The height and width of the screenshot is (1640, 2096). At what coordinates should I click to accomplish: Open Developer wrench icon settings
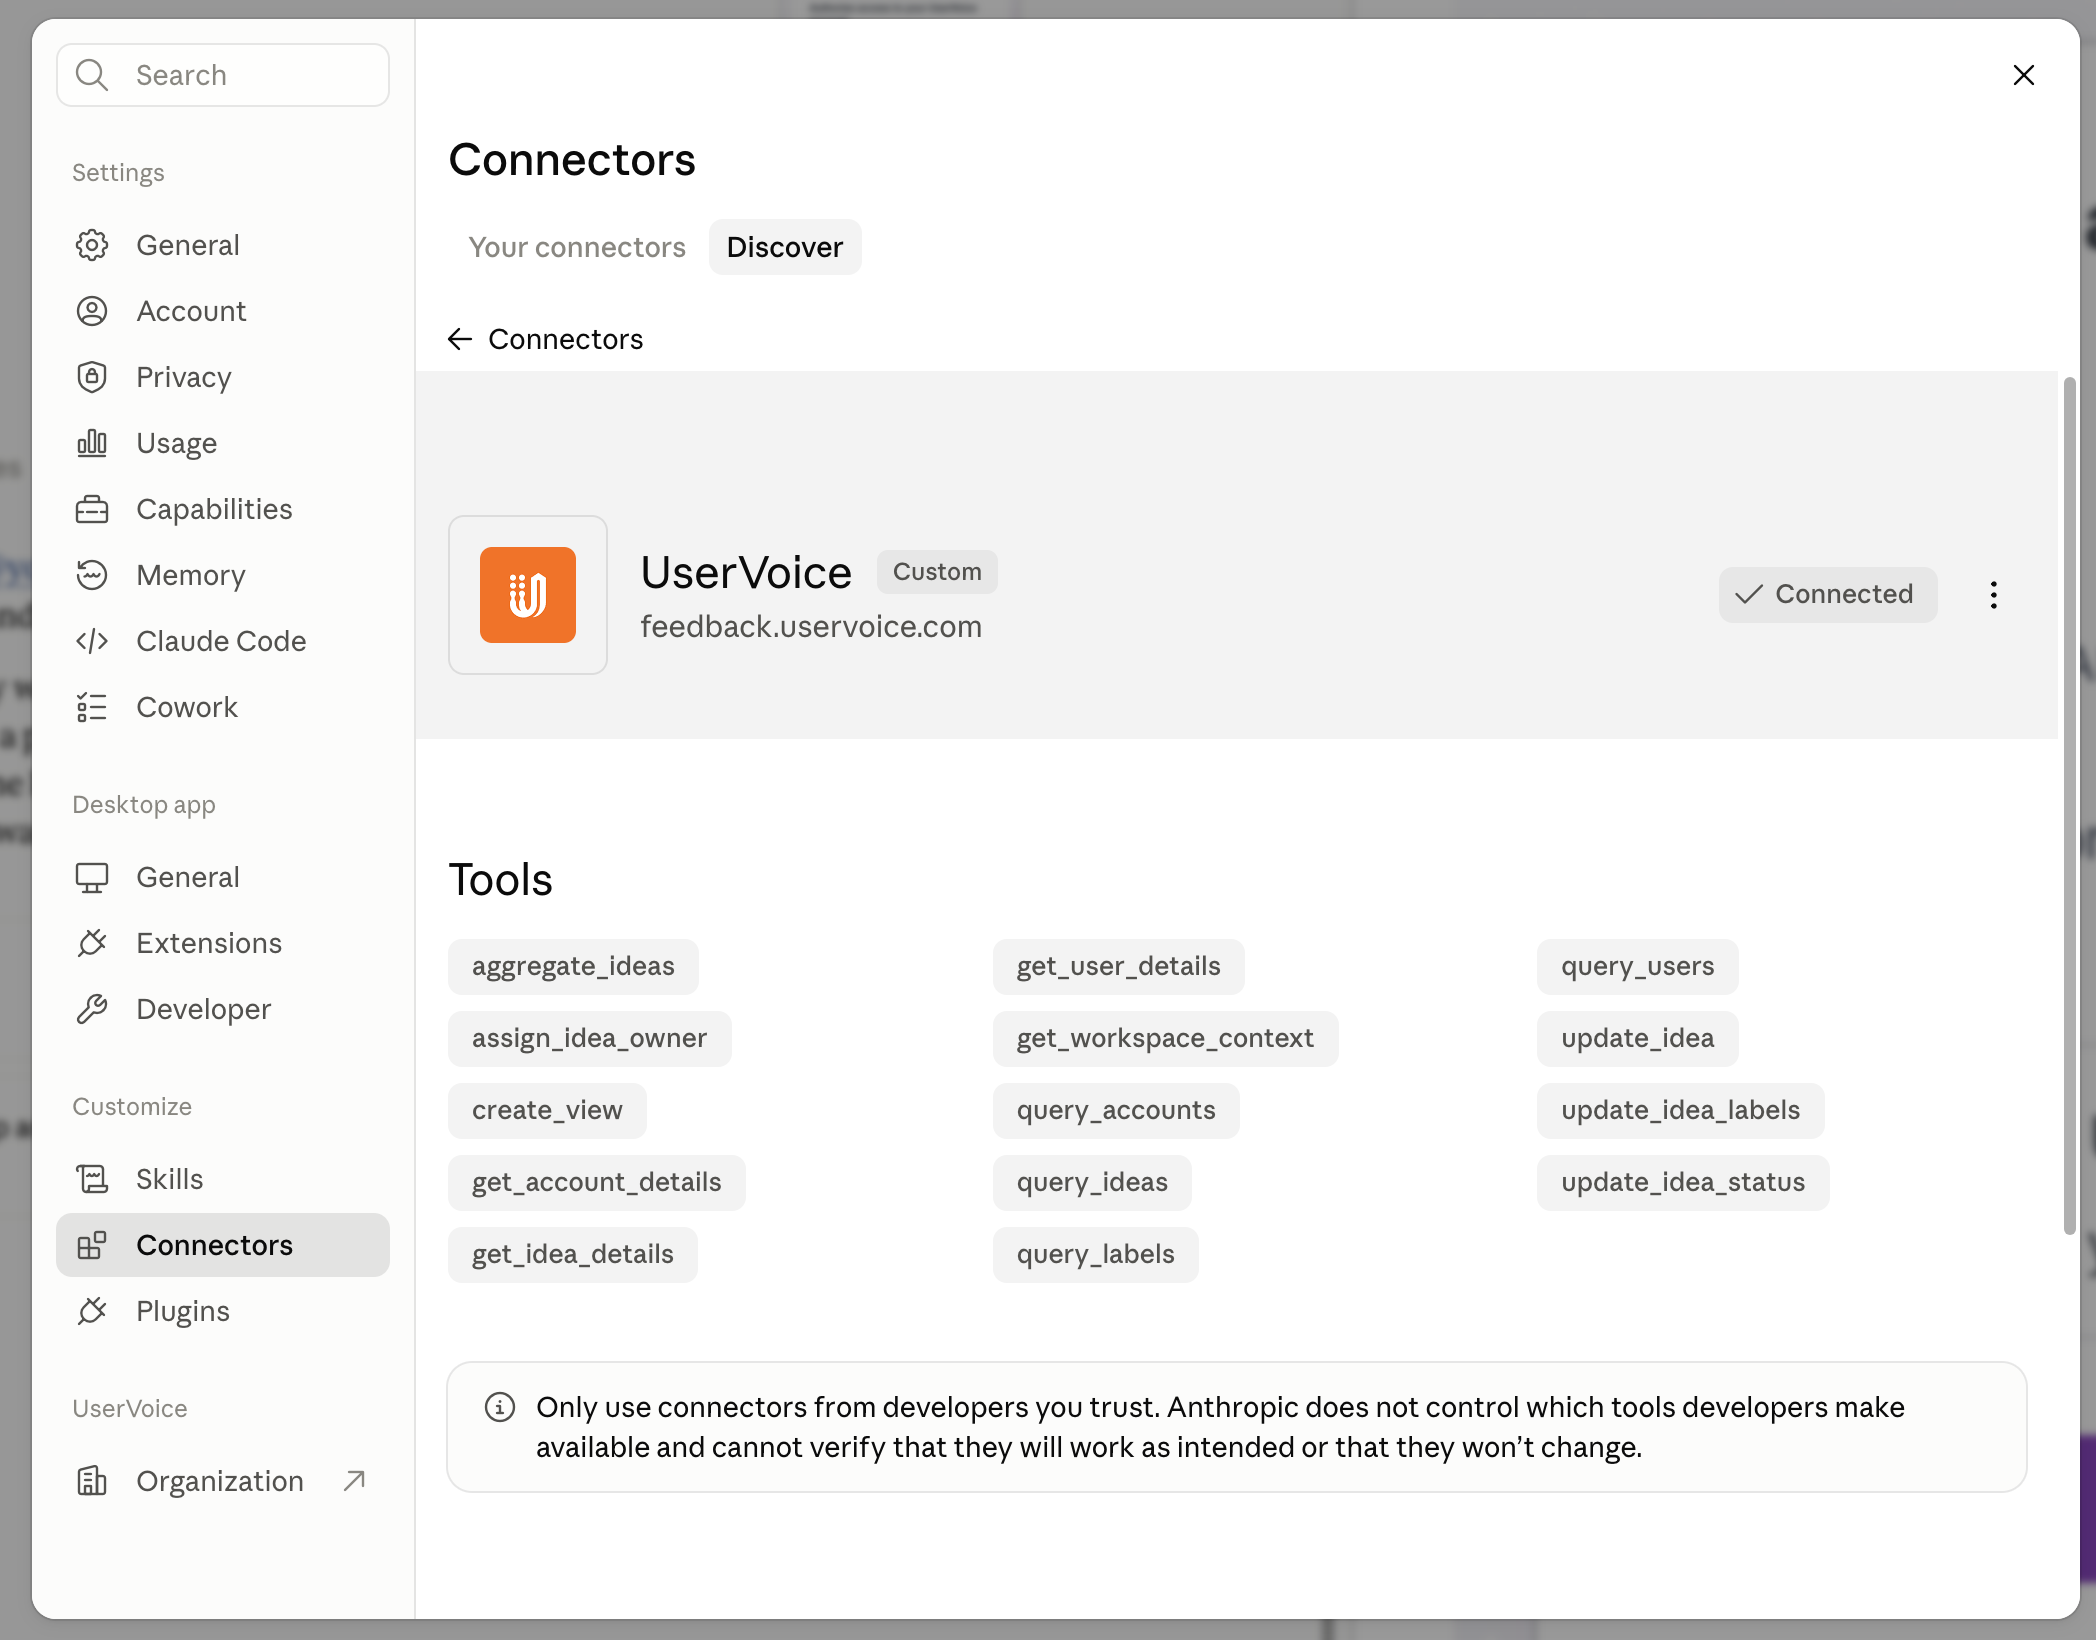point(92,1009)
